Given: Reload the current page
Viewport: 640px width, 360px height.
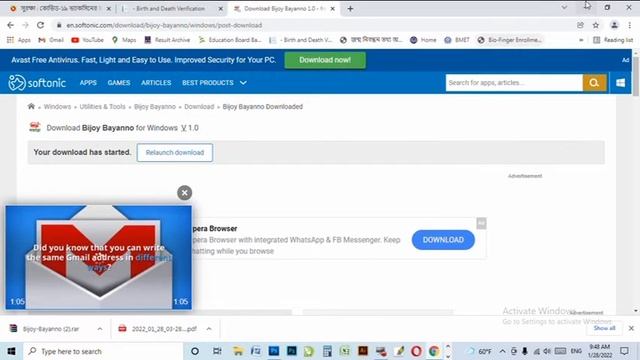Looking at the screenshot, I should pos(40,25).
